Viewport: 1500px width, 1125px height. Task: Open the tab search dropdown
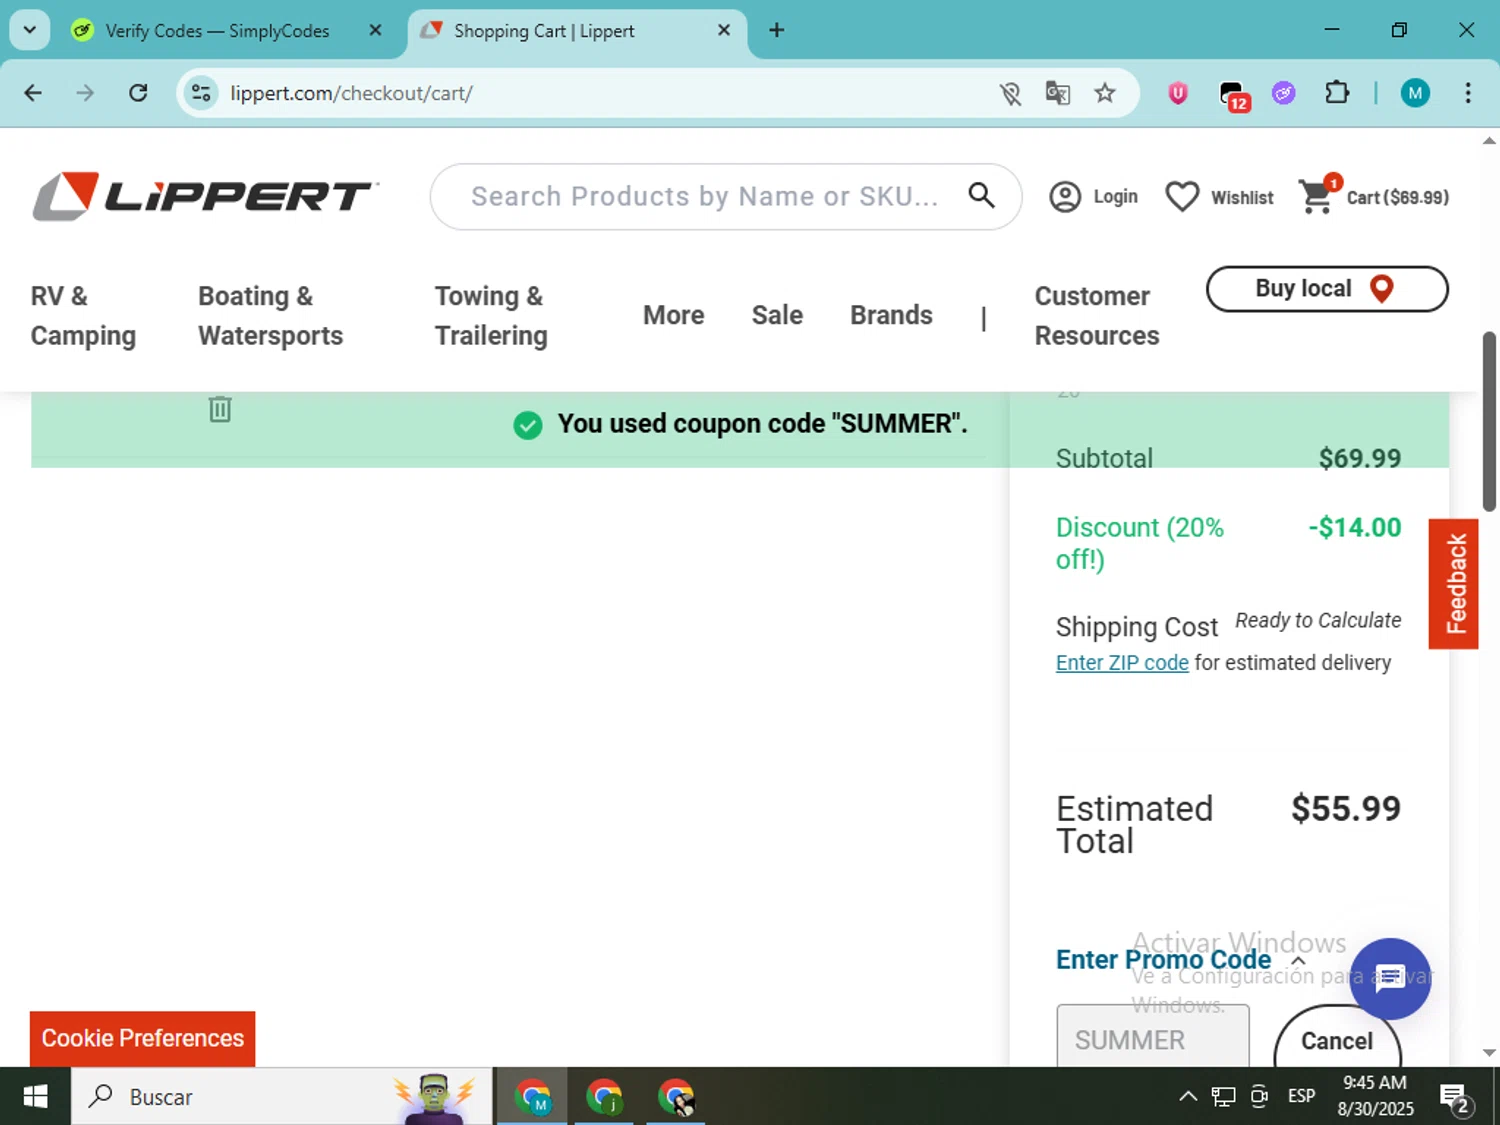29,30
